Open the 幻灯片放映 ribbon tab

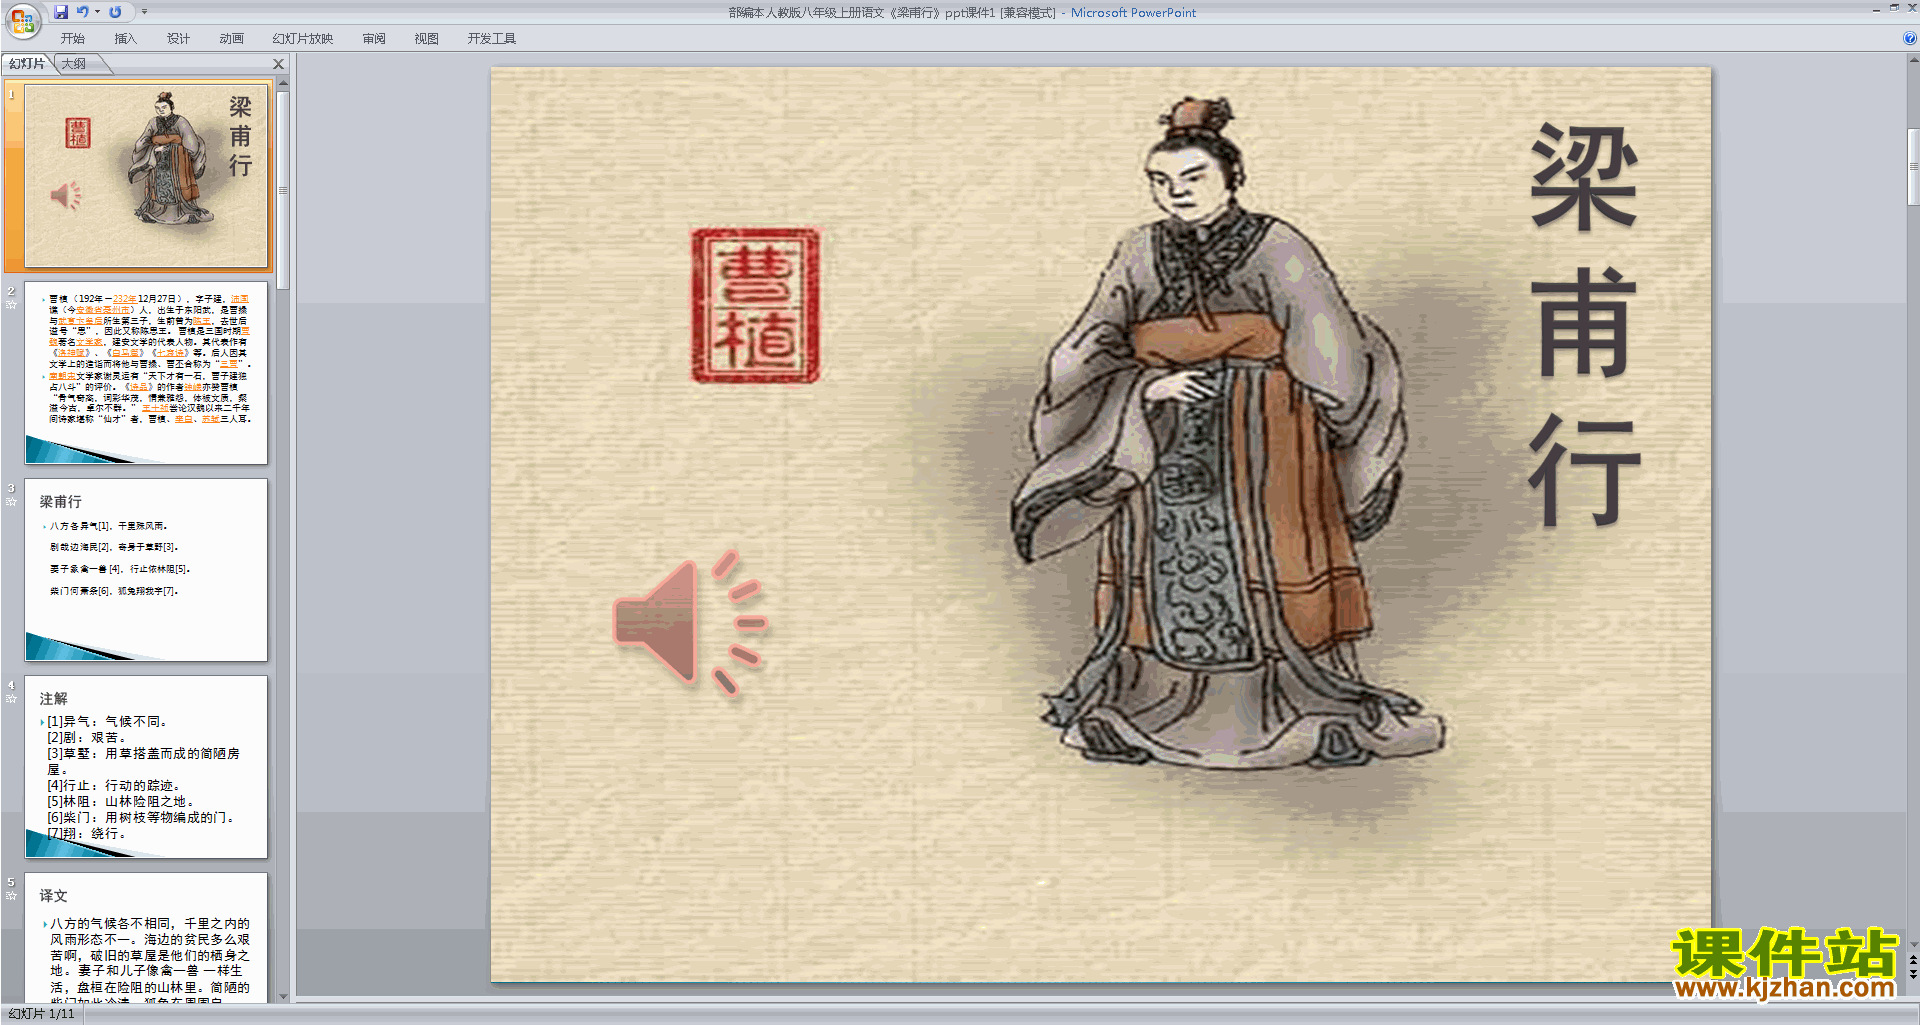tap(302, 39)
